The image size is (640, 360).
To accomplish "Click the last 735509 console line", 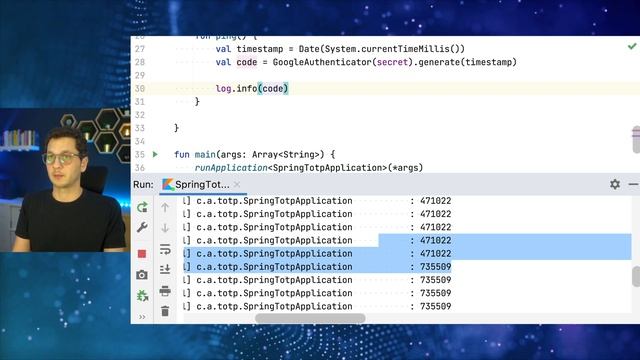I will click(x=317, y=306).
